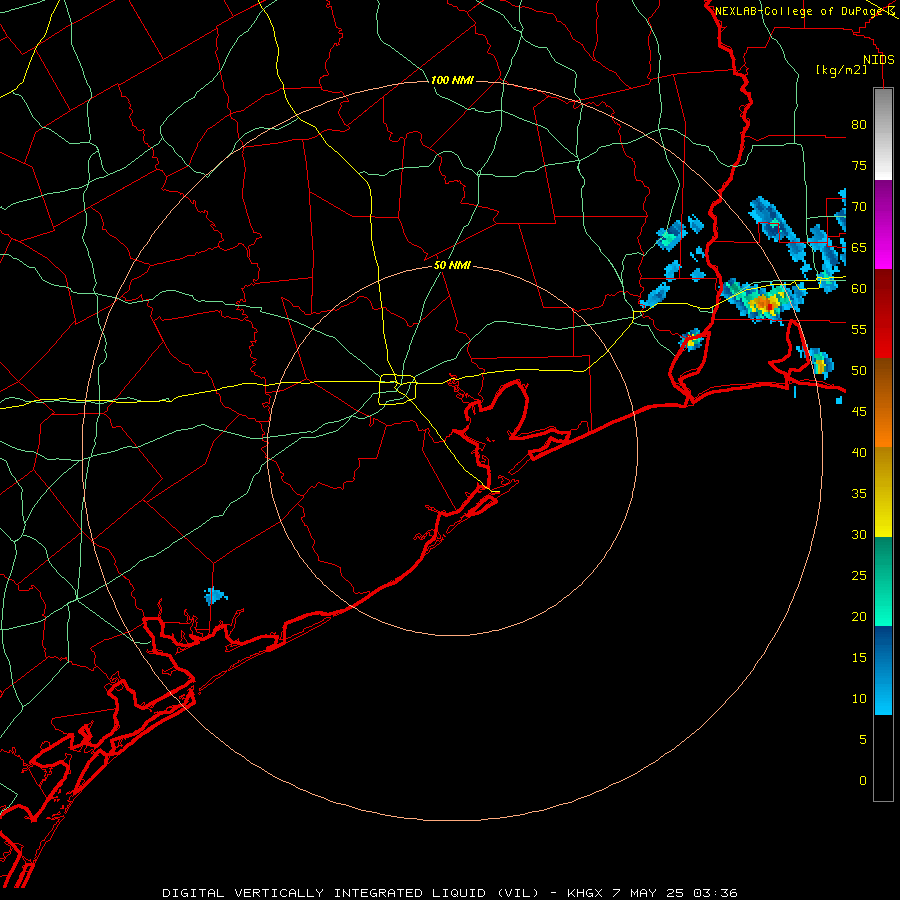Click the isolated blue echo near the southwest coast
The width and height of the screenshot is (900, 900).
[215, 596]
